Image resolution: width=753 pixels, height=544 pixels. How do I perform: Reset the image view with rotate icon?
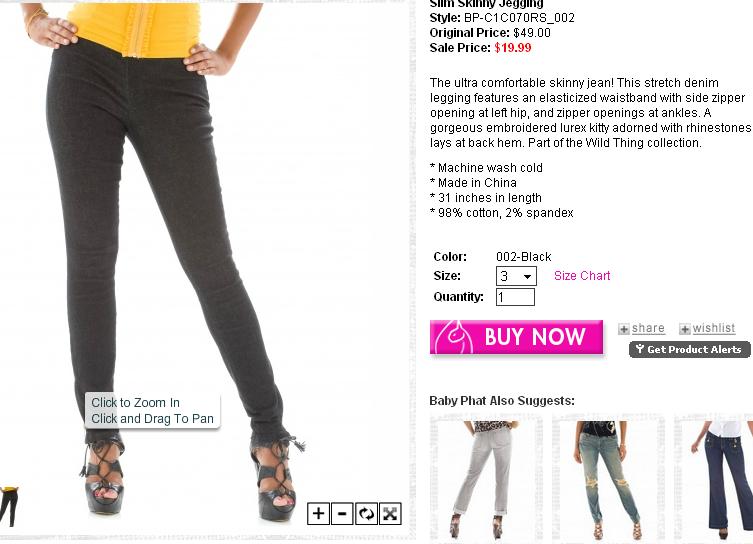click(366, 514)
